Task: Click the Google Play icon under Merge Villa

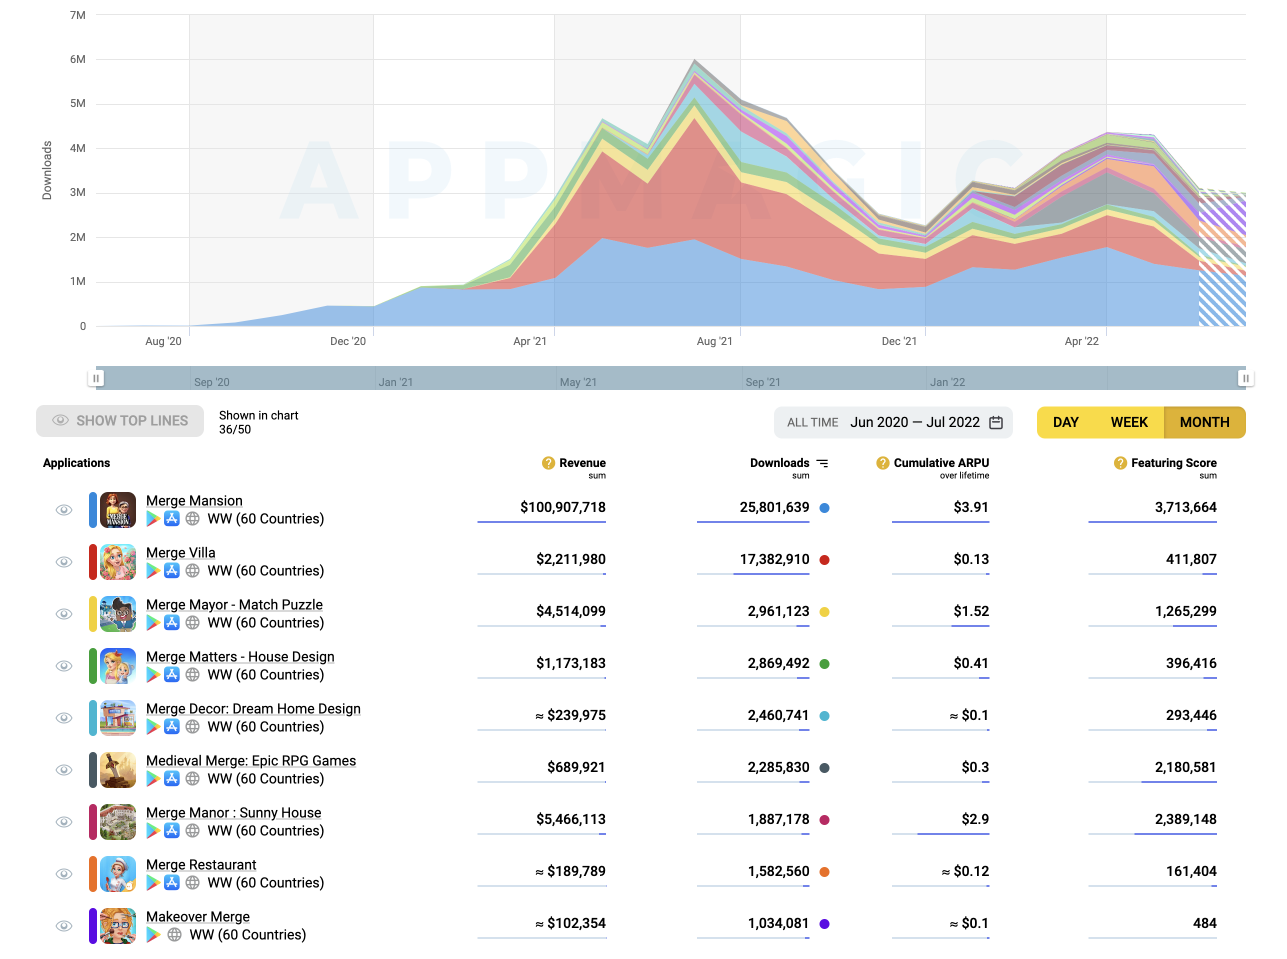Action: [153, 571]
